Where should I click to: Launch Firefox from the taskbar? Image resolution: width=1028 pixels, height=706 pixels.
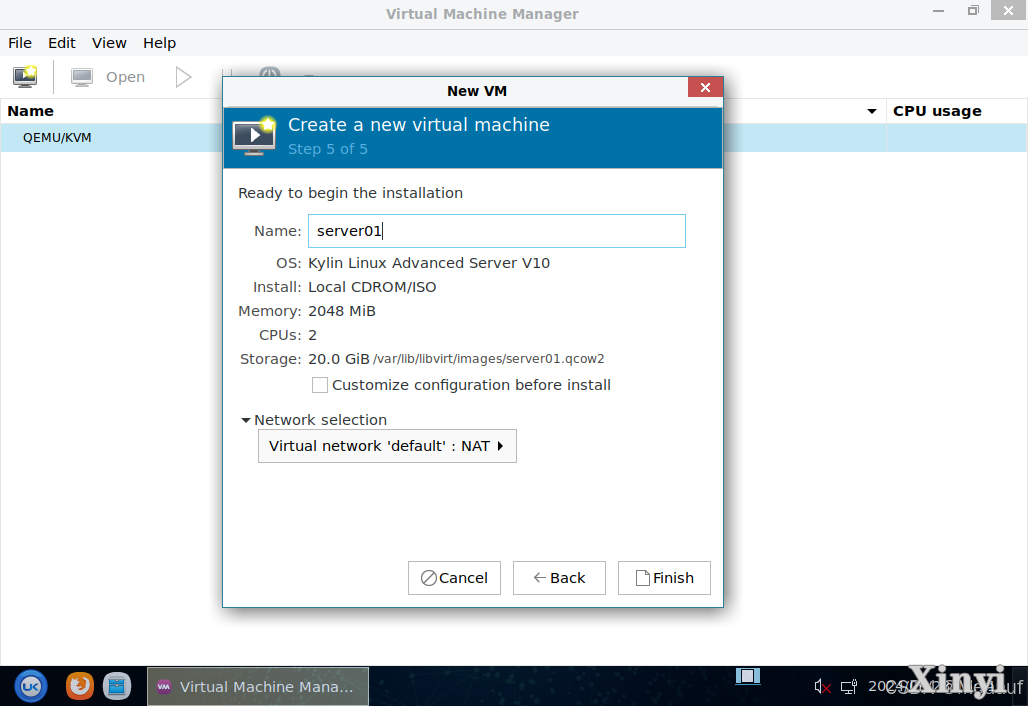[80, 686]
